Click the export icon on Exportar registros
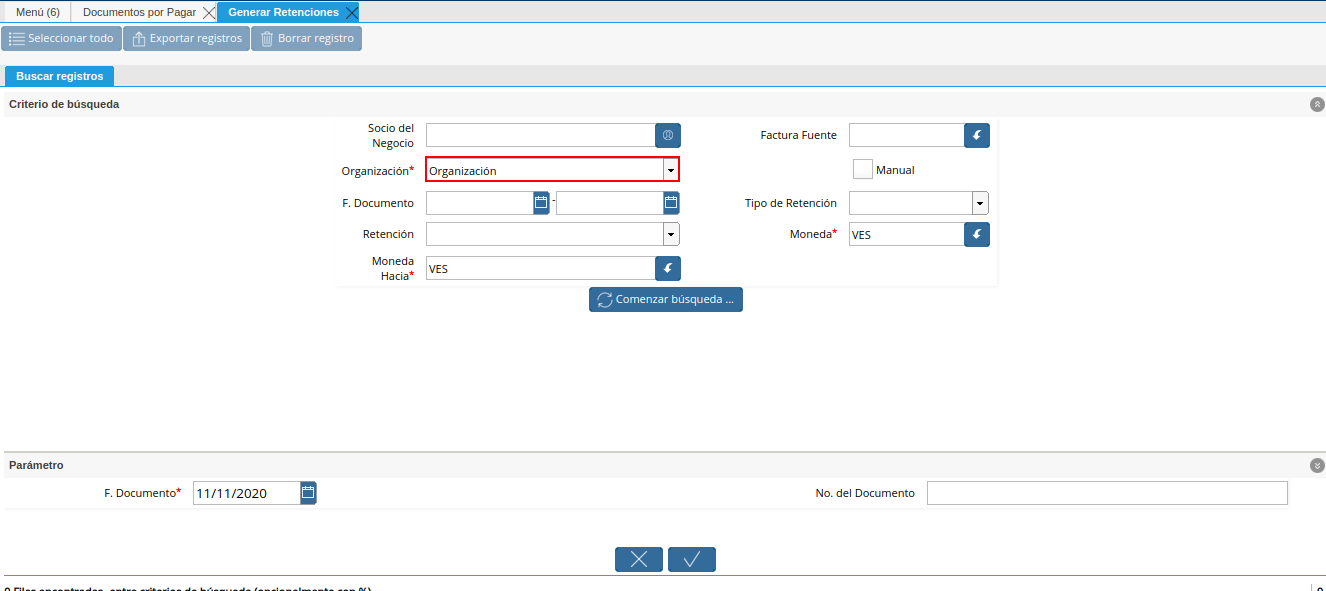The image size is (1326, 591). [137, 38]
